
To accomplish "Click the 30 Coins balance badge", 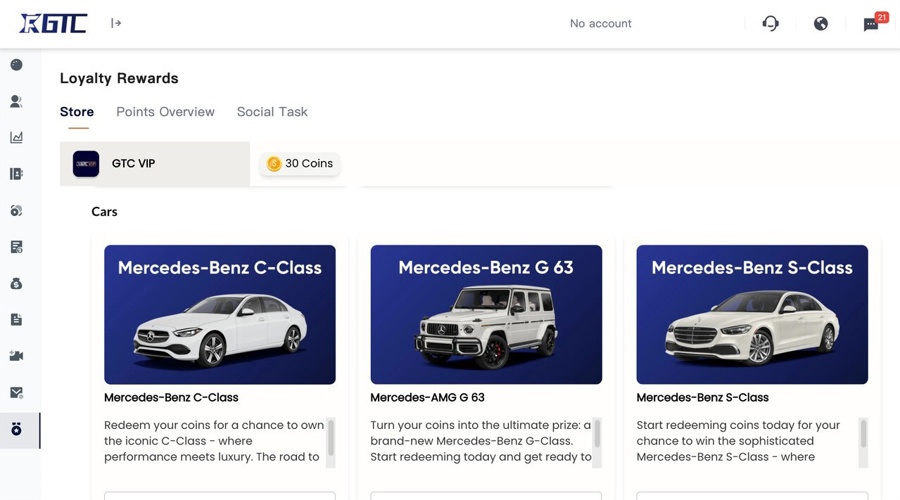I will (300, 164).
